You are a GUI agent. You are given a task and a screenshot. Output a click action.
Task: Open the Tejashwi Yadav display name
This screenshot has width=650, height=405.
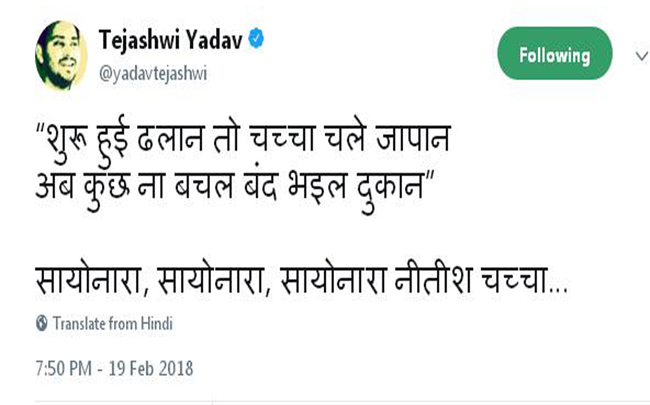pyautogui.click(x=171, y=39)
